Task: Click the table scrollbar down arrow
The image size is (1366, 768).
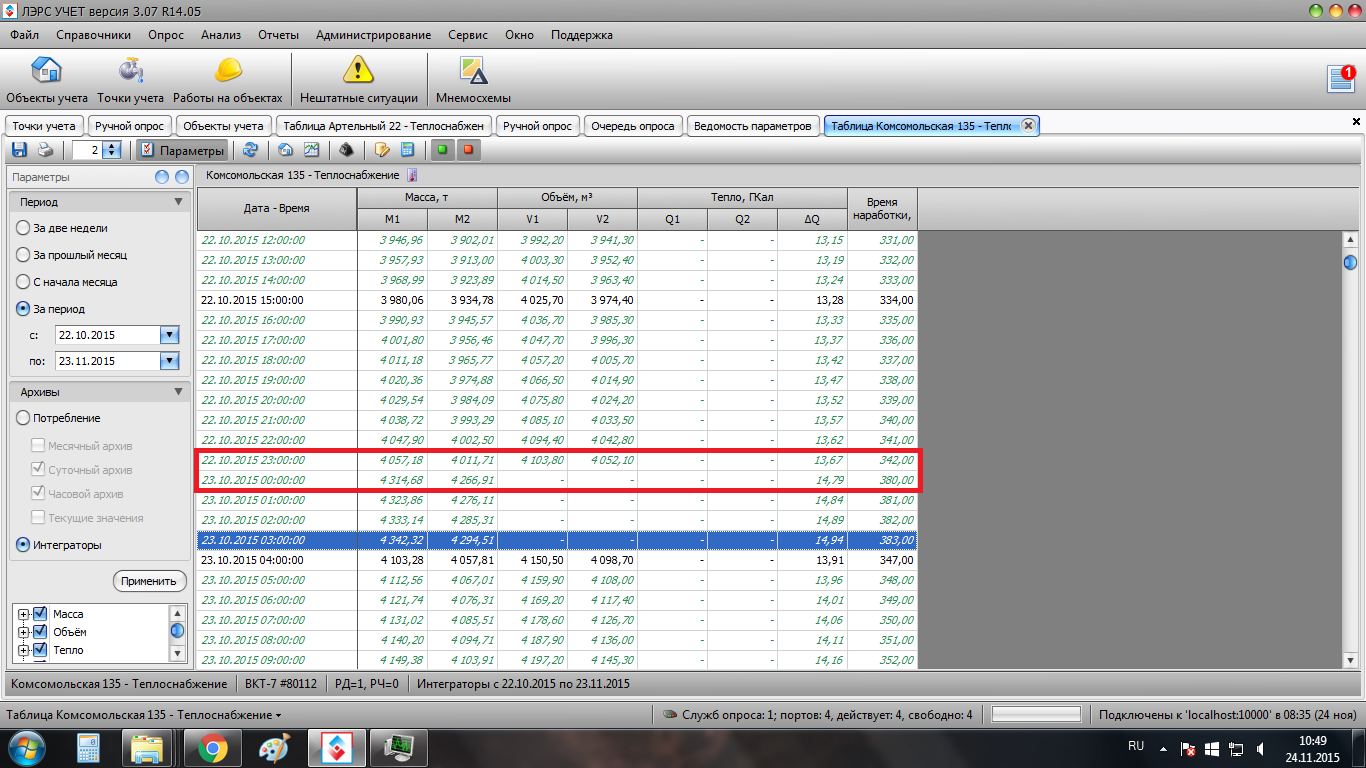Action: click(1350, 660)
